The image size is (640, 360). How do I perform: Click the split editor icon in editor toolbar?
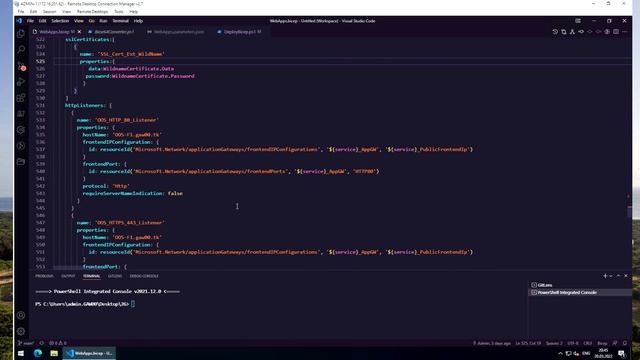tap(616, 32)
